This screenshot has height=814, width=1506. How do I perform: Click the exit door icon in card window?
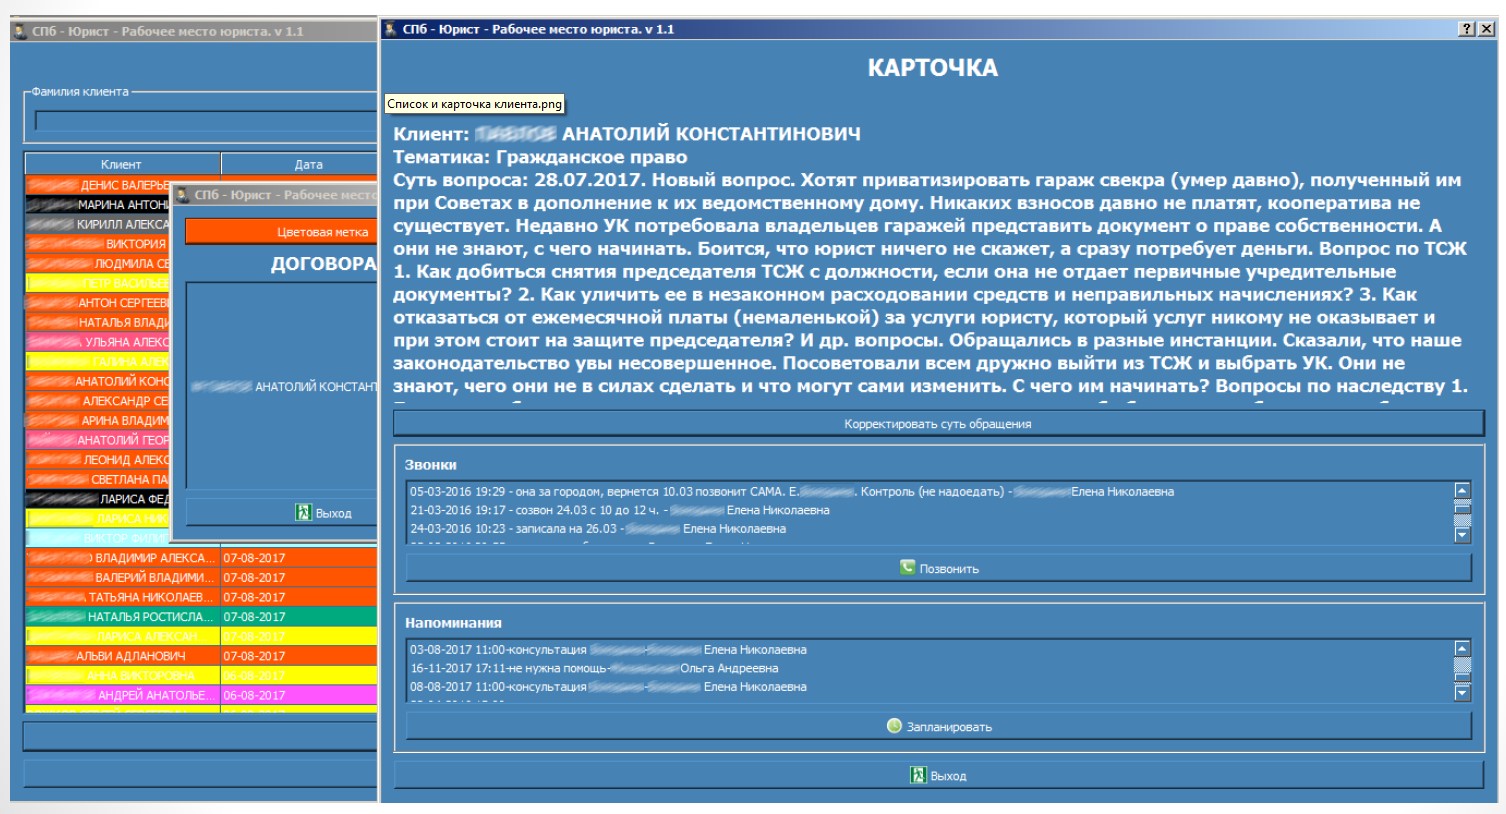point(918,775)
